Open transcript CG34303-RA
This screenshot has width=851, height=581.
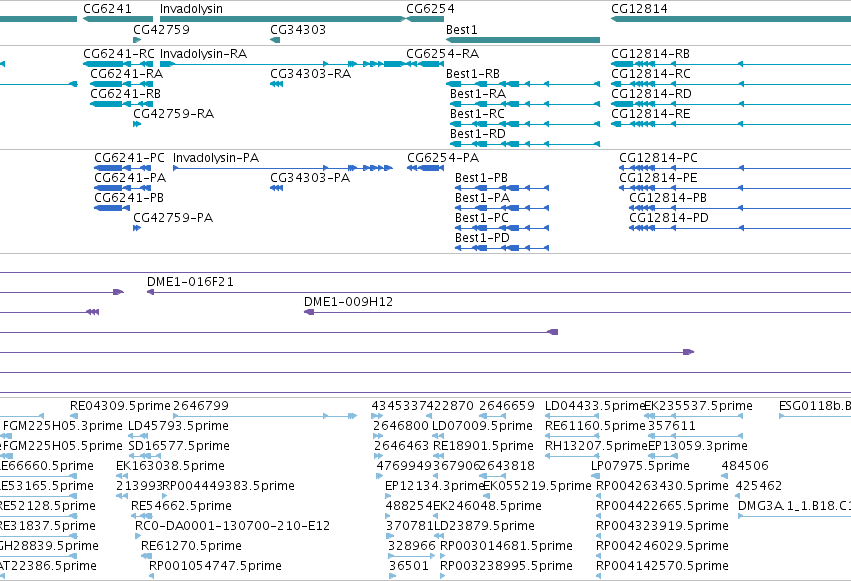pos(310,74)
